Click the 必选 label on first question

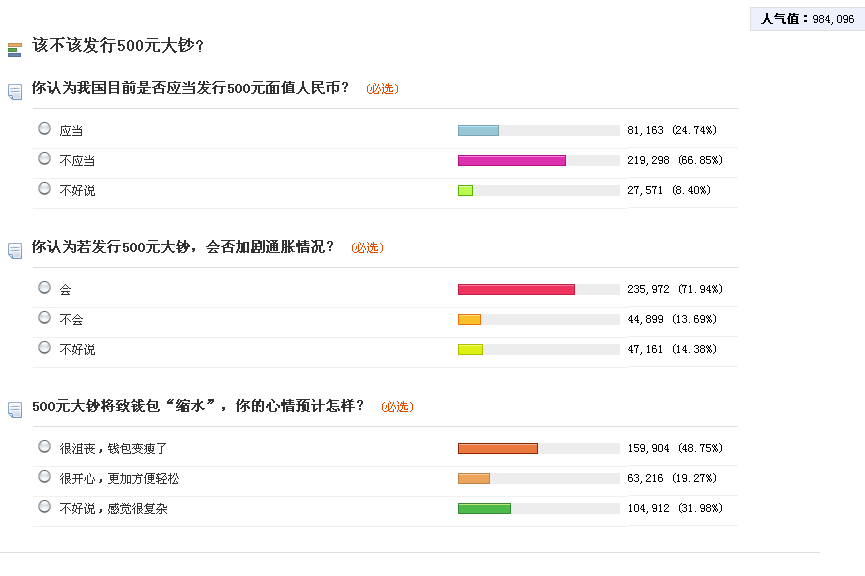click(x=382, y=89)
